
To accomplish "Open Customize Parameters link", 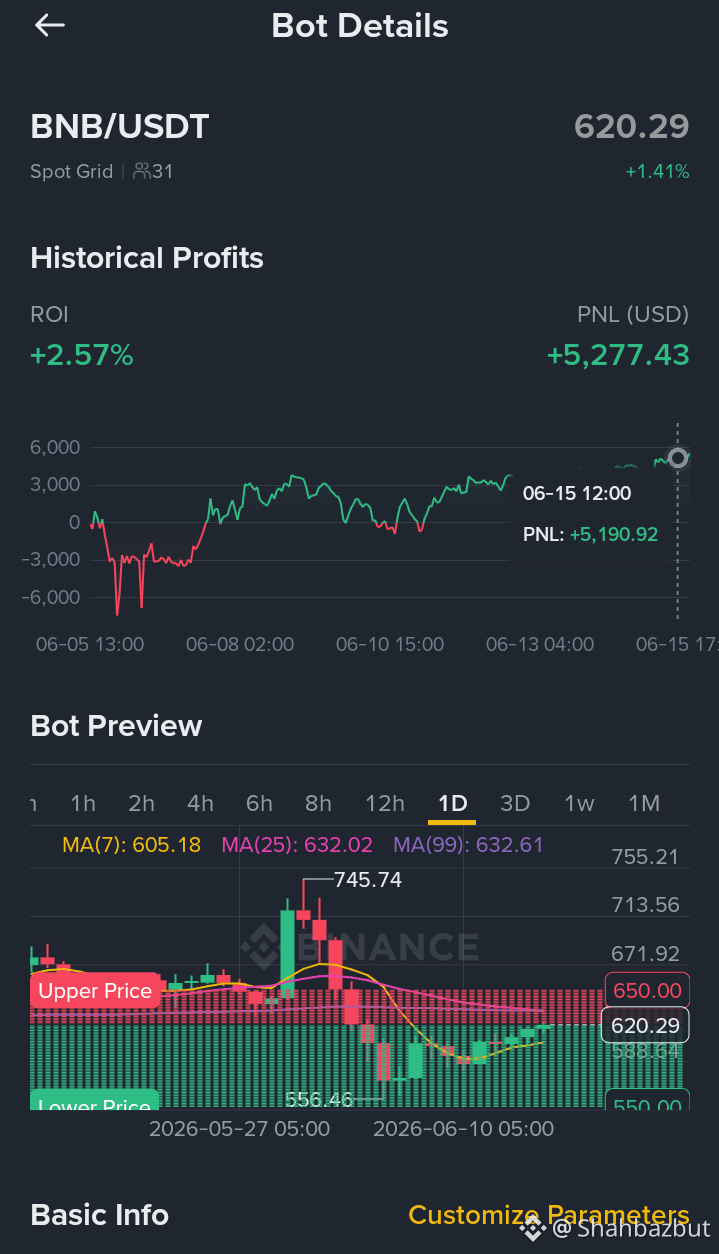I will point(549,1215).
